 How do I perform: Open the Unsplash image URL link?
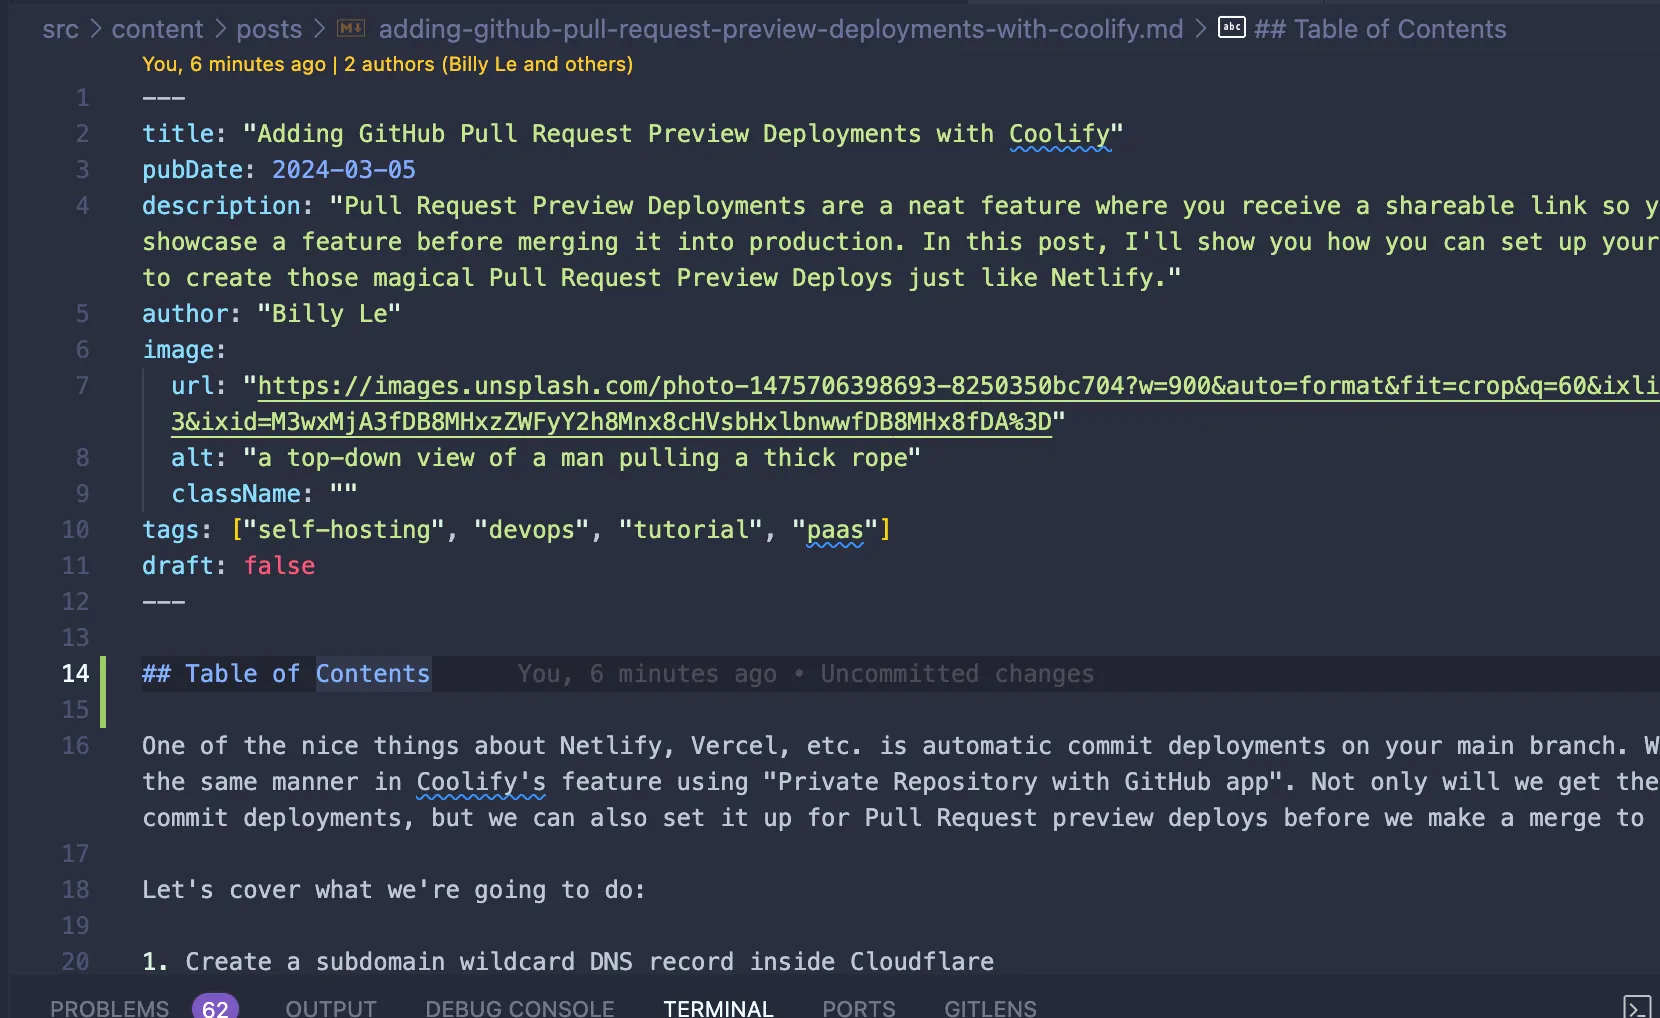click(x=958, y=386)
